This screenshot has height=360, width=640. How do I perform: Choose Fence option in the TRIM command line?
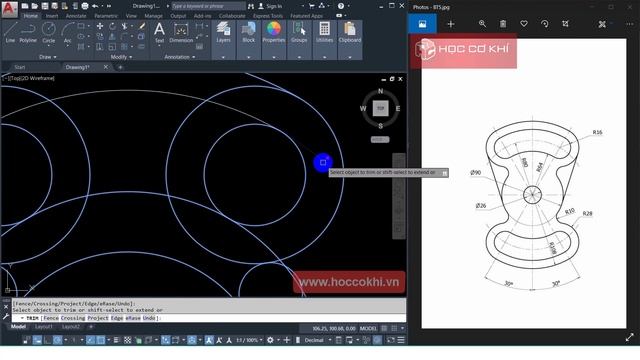pyautogui.click(x=51, y=318)
